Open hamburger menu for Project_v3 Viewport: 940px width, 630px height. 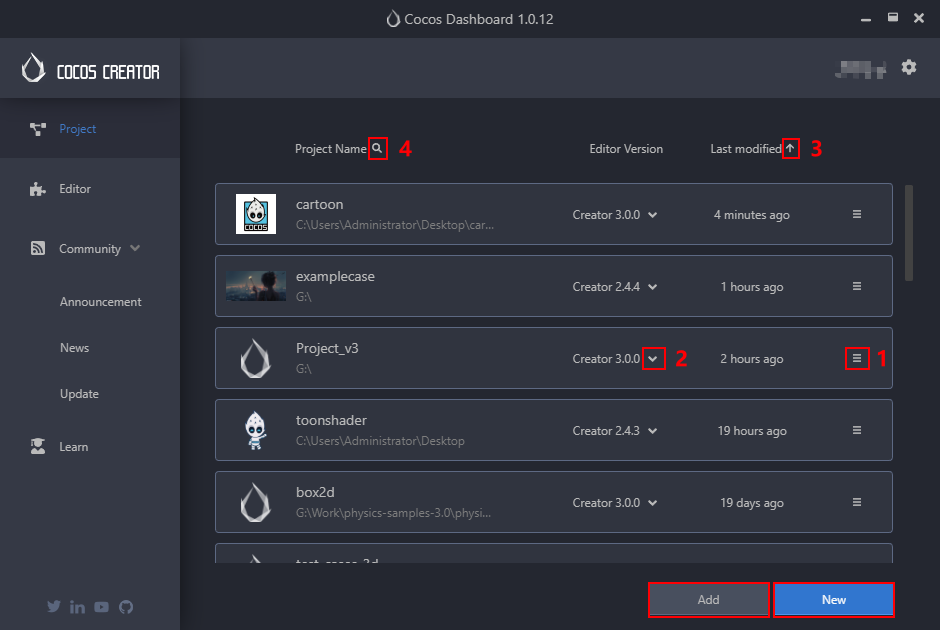coord(857,358)
